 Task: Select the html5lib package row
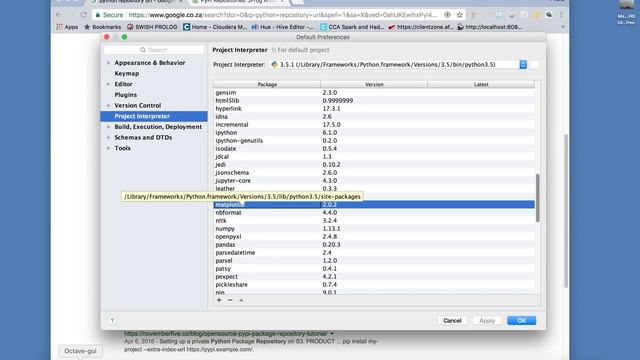coord(374,100)
